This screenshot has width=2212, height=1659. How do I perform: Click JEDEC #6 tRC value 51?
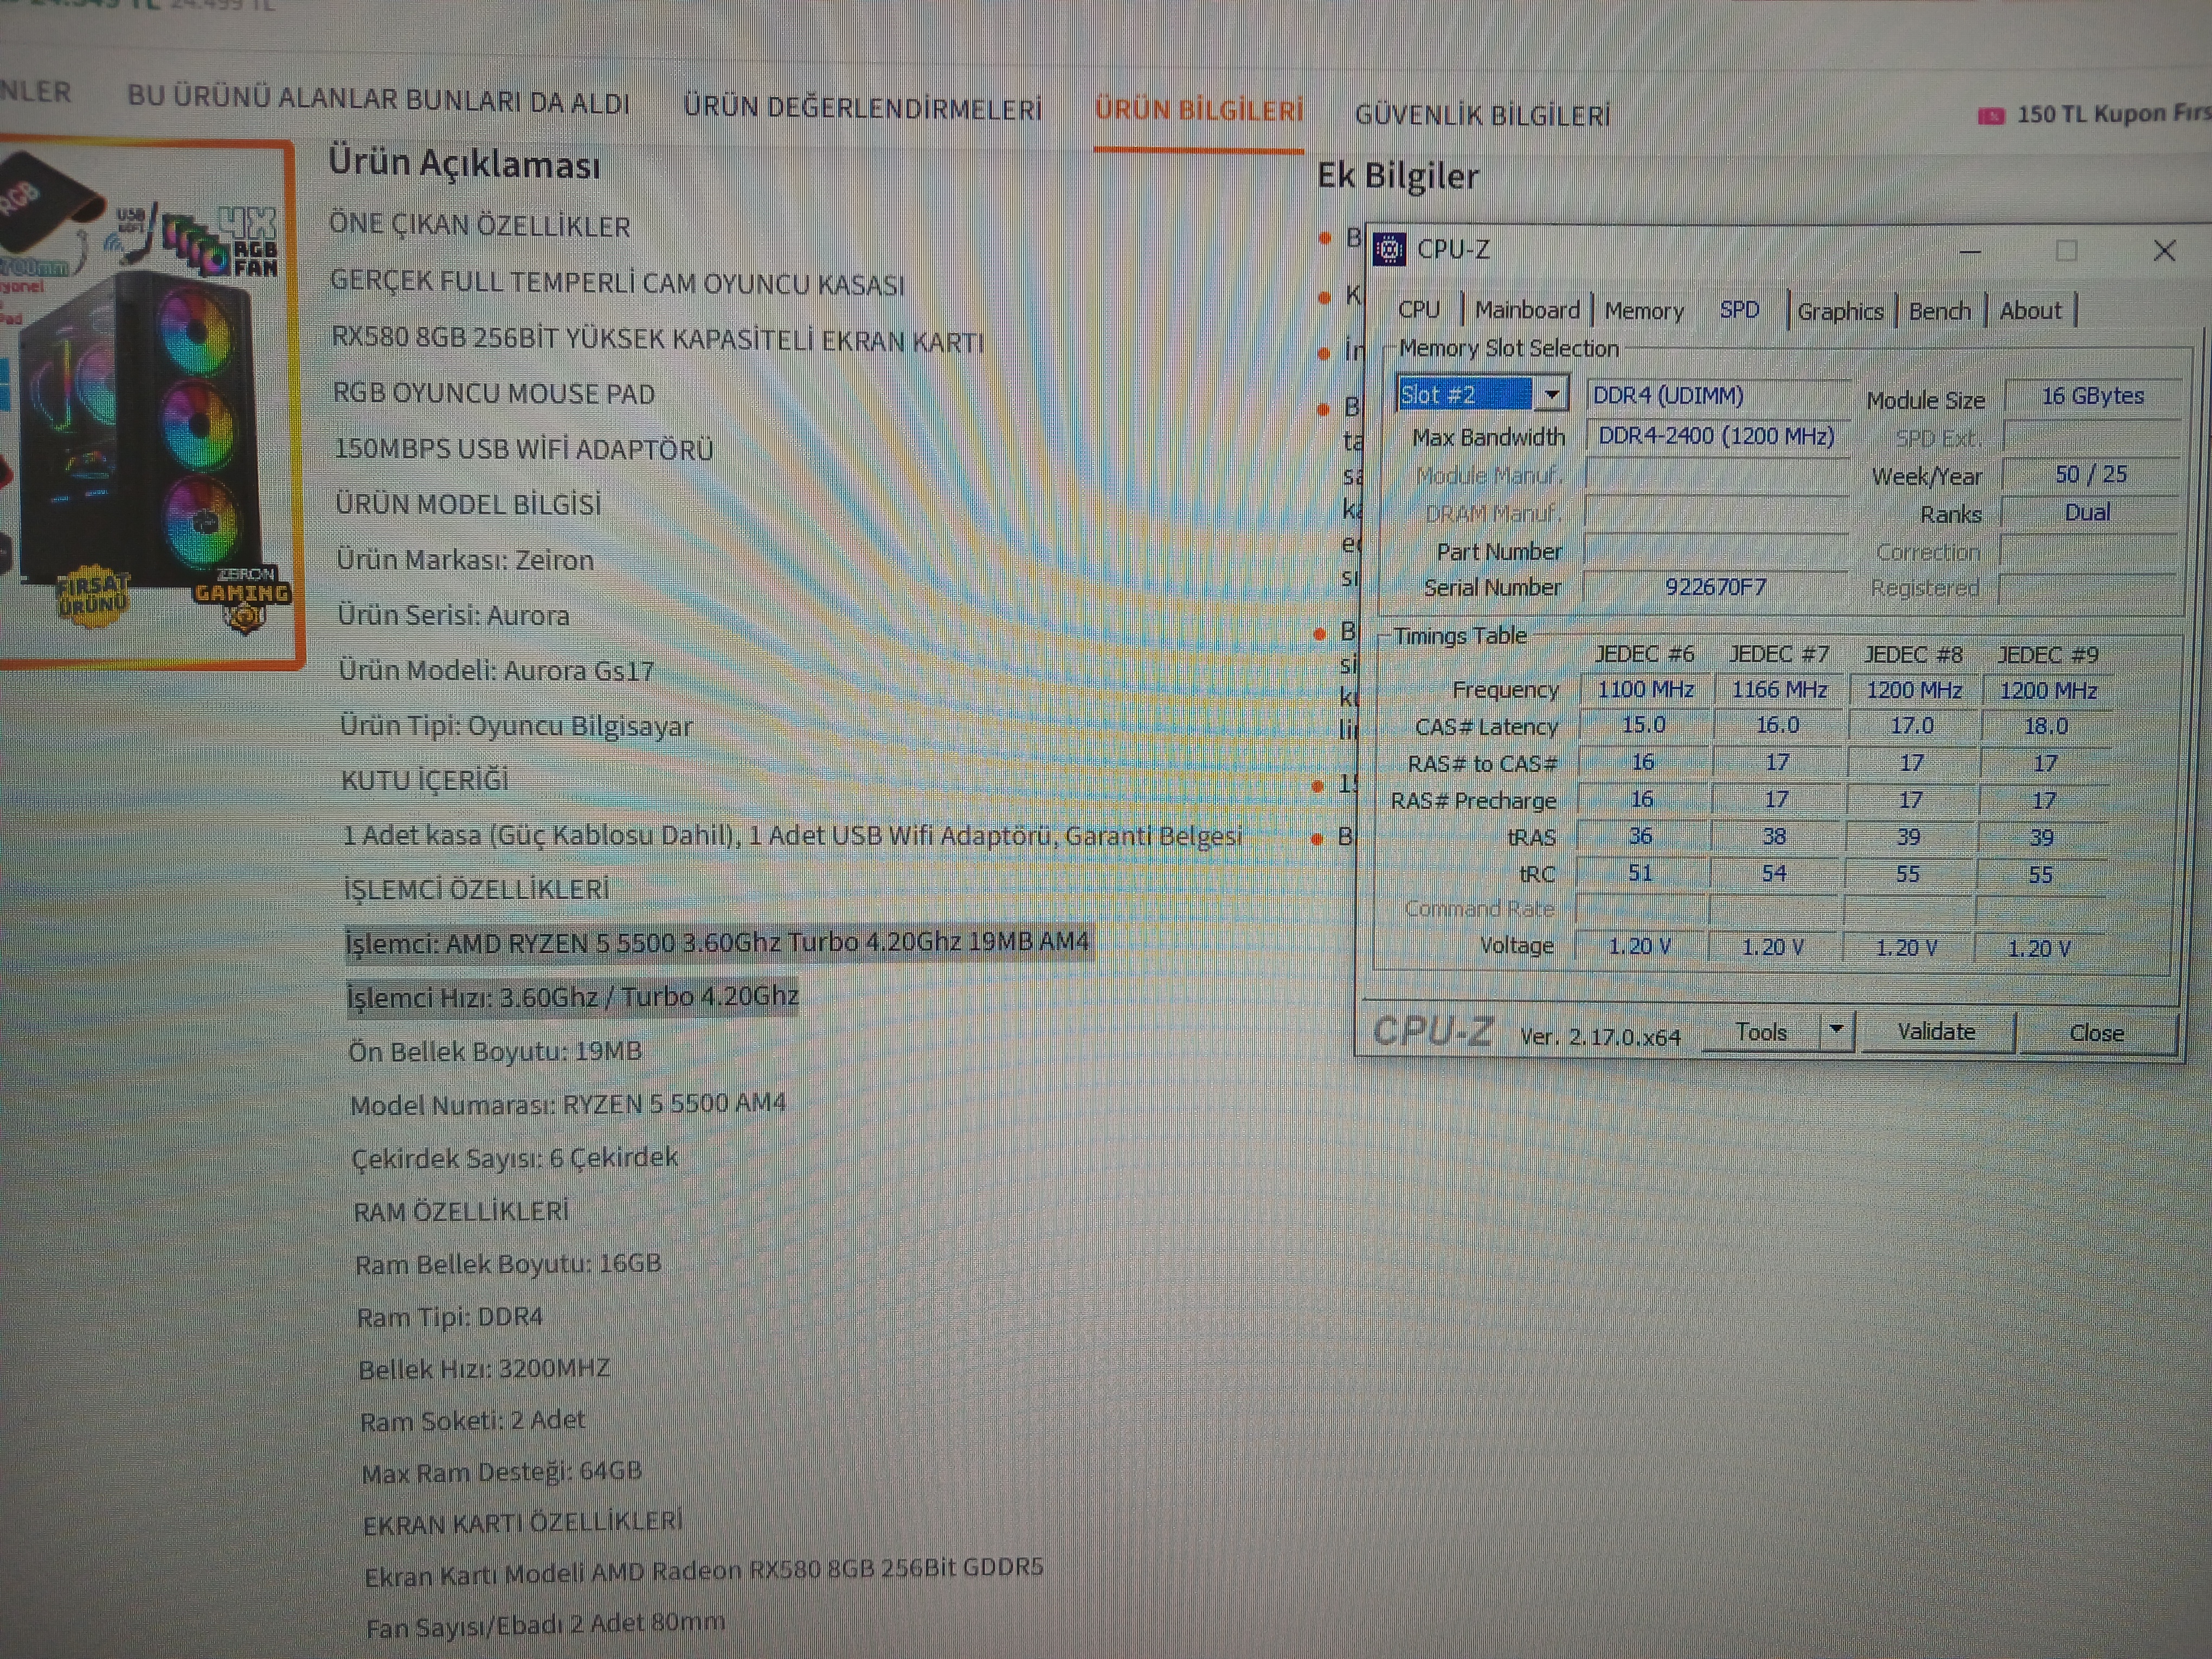click(x=1641, y=874)
